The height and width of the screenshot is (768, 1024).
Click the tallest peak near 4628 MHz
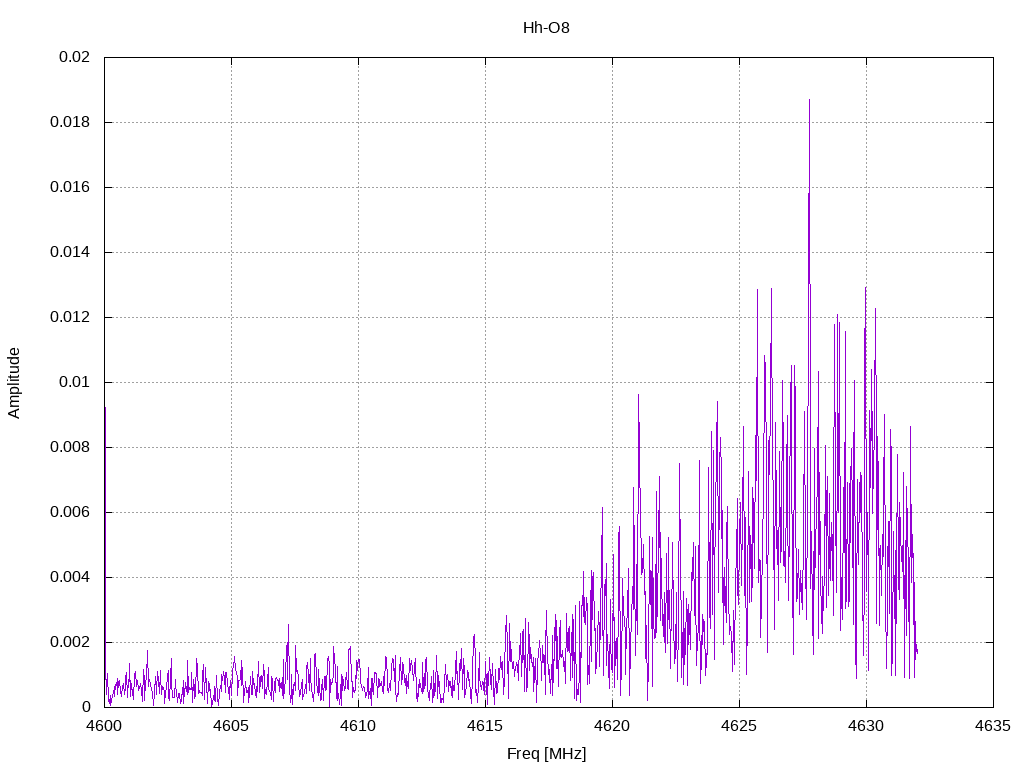(x=809, y=100)
